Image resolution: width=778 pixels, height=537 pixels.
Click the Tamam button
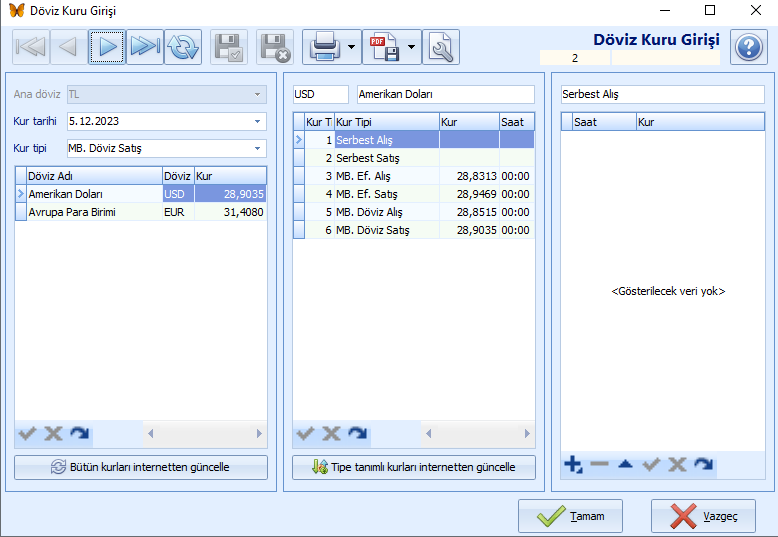tap(570, 516)
